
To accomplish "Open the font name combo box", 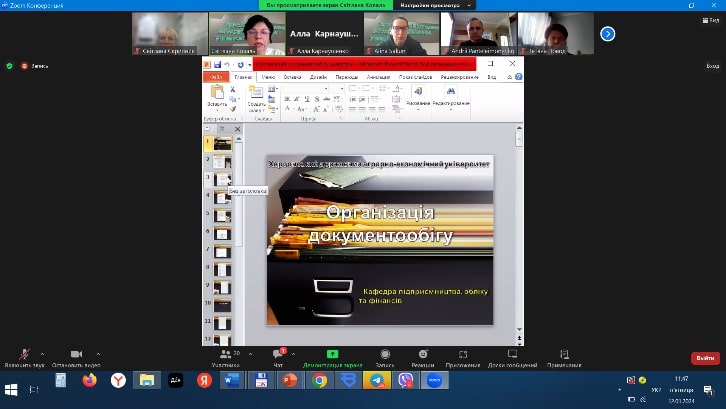I will 306,88.
